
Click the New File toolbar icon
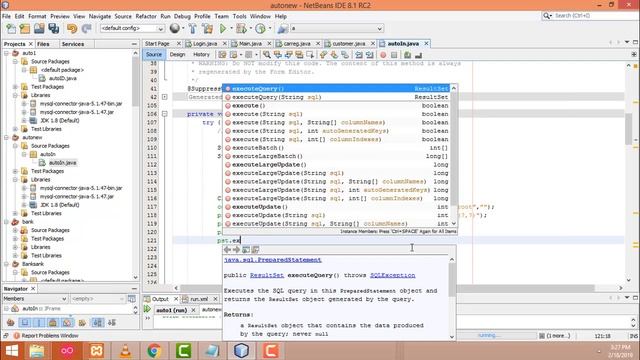(x=11, y=29)
